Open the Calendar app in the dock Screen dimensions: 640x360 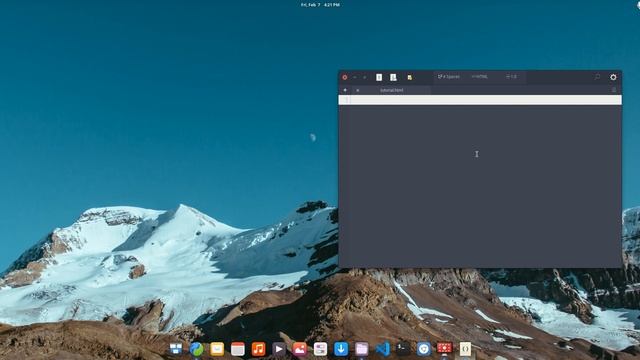[x=238, y=349]
